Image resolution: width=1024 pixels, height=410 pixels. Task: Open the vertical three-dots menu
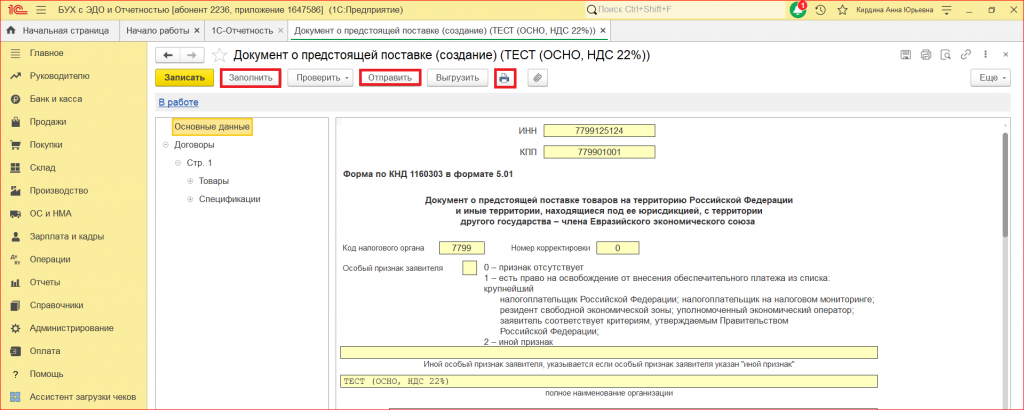point(985,55)
